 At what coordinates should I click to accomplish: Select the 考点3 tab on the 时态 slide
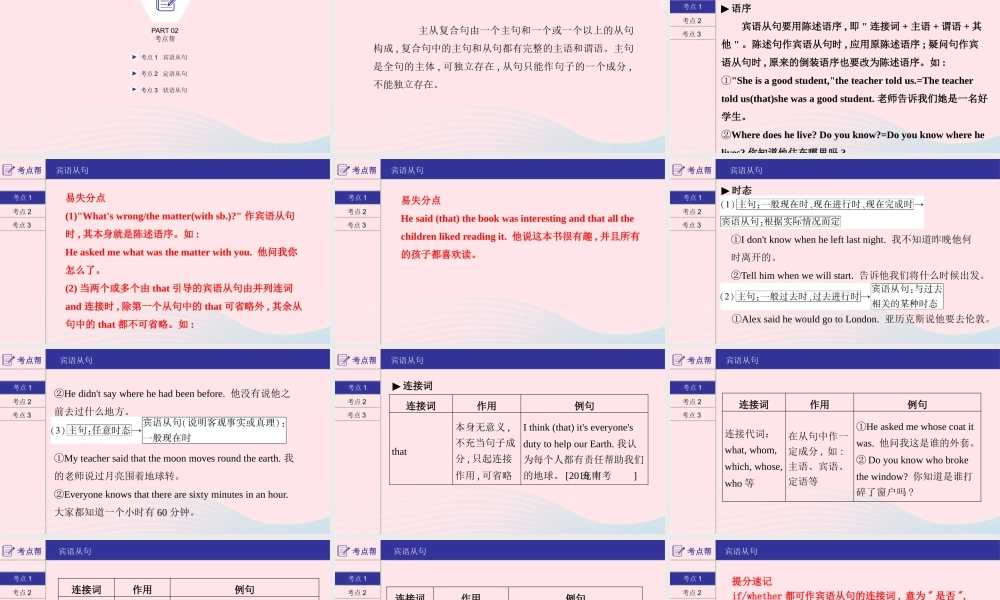coord(692,224)
